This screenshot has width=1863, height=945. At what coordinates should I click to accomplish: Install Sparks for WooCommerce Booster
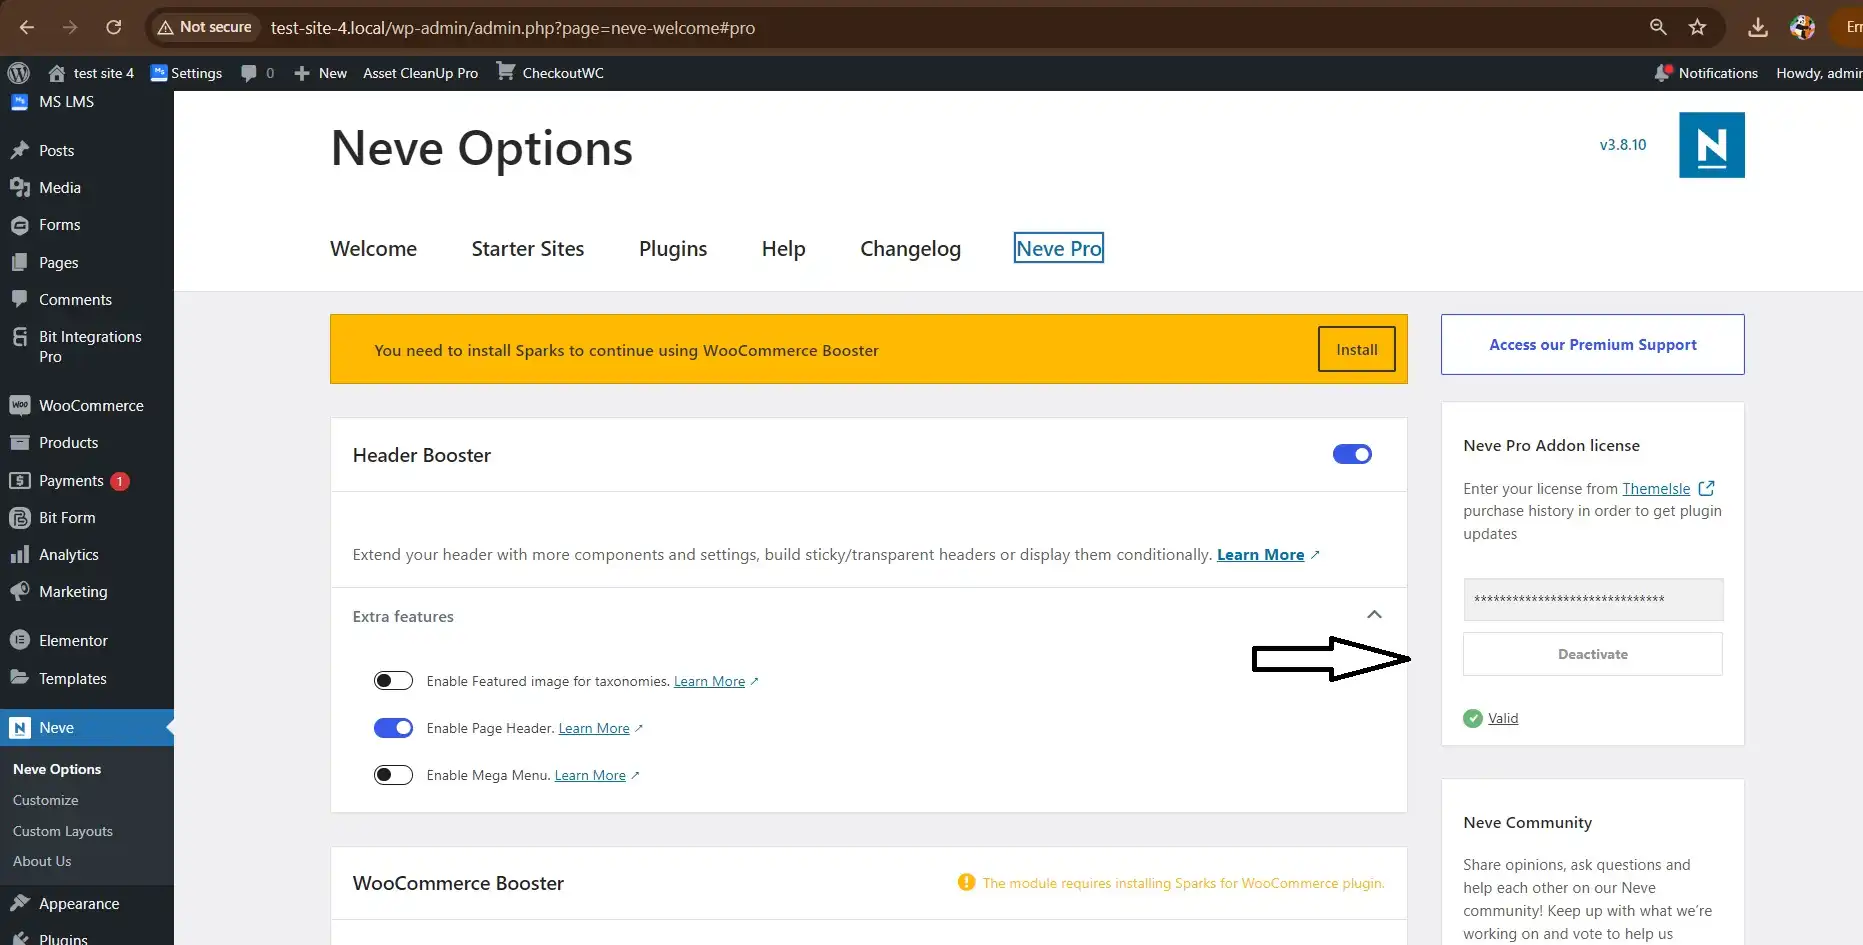1355,349
